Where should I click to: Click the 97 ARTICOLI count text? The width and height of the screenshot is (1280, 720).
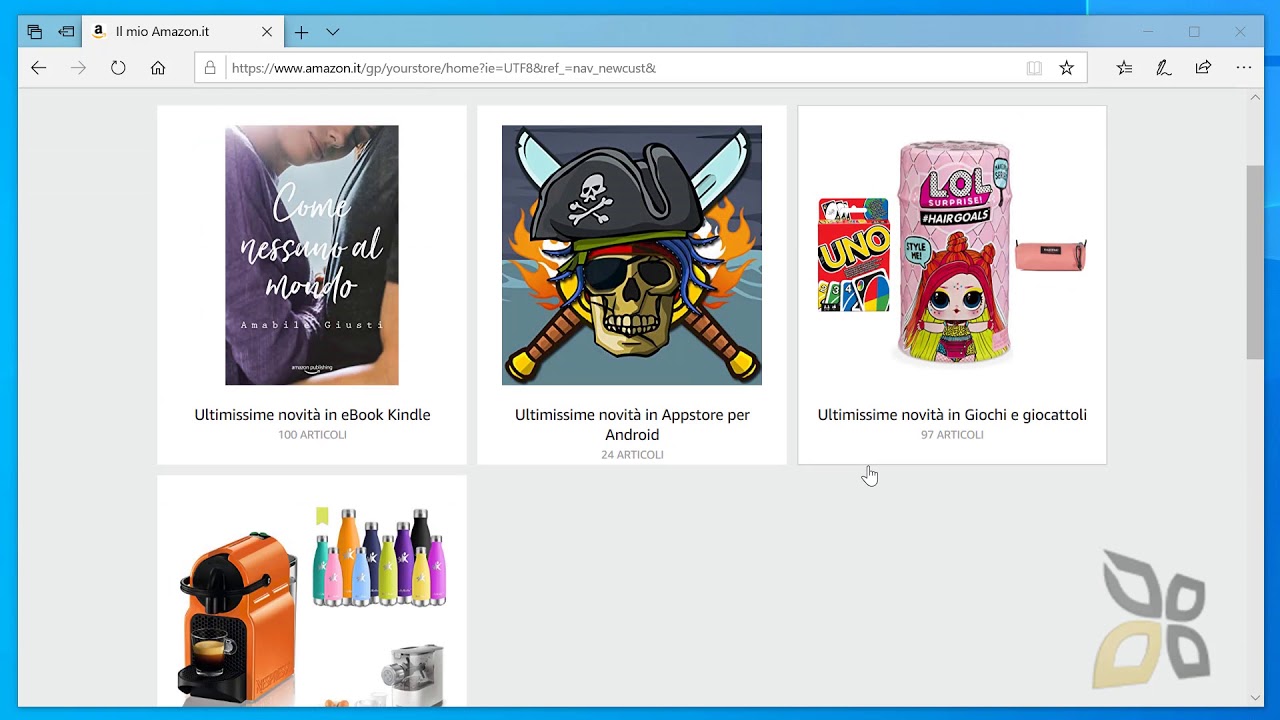coord(952,435)
